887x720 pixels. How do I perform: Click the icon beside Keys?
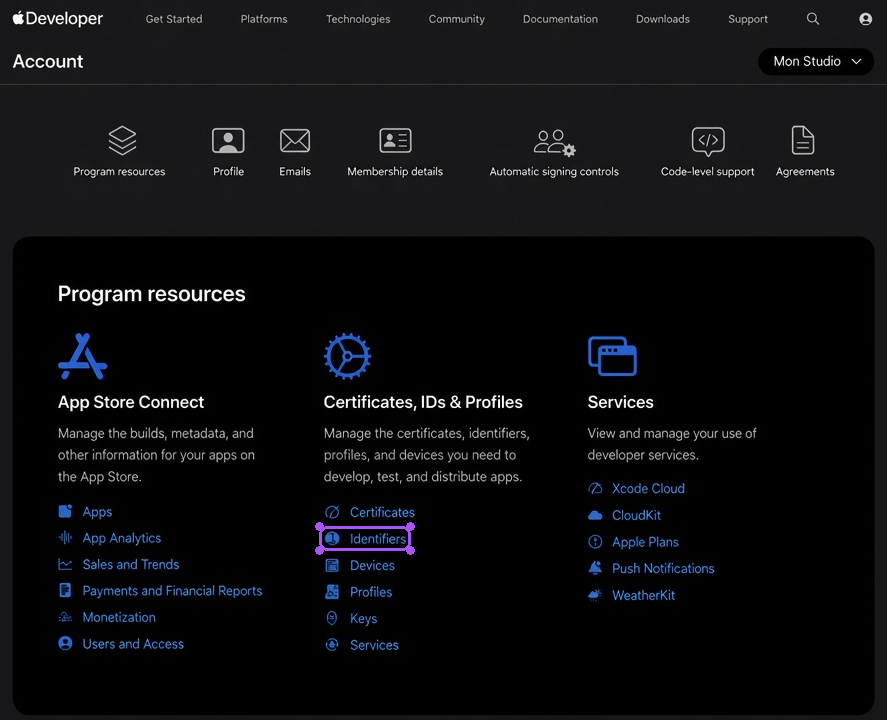tap(332, 618)
